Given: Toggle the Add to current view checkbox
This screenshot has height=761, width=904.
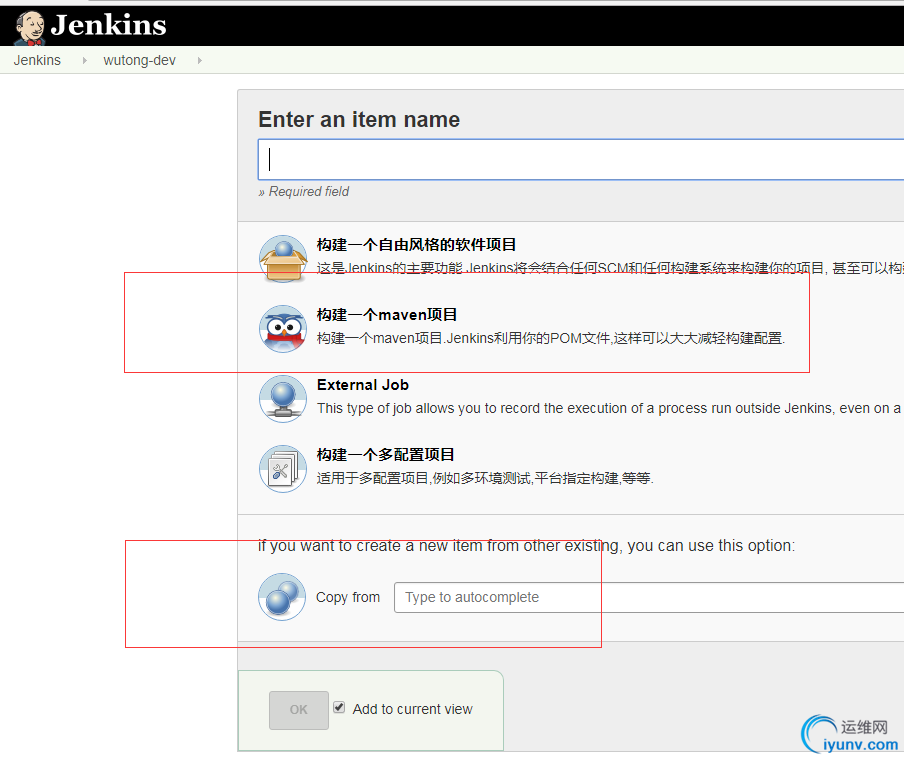Looking at the screenshot, I should click(339, 707).
